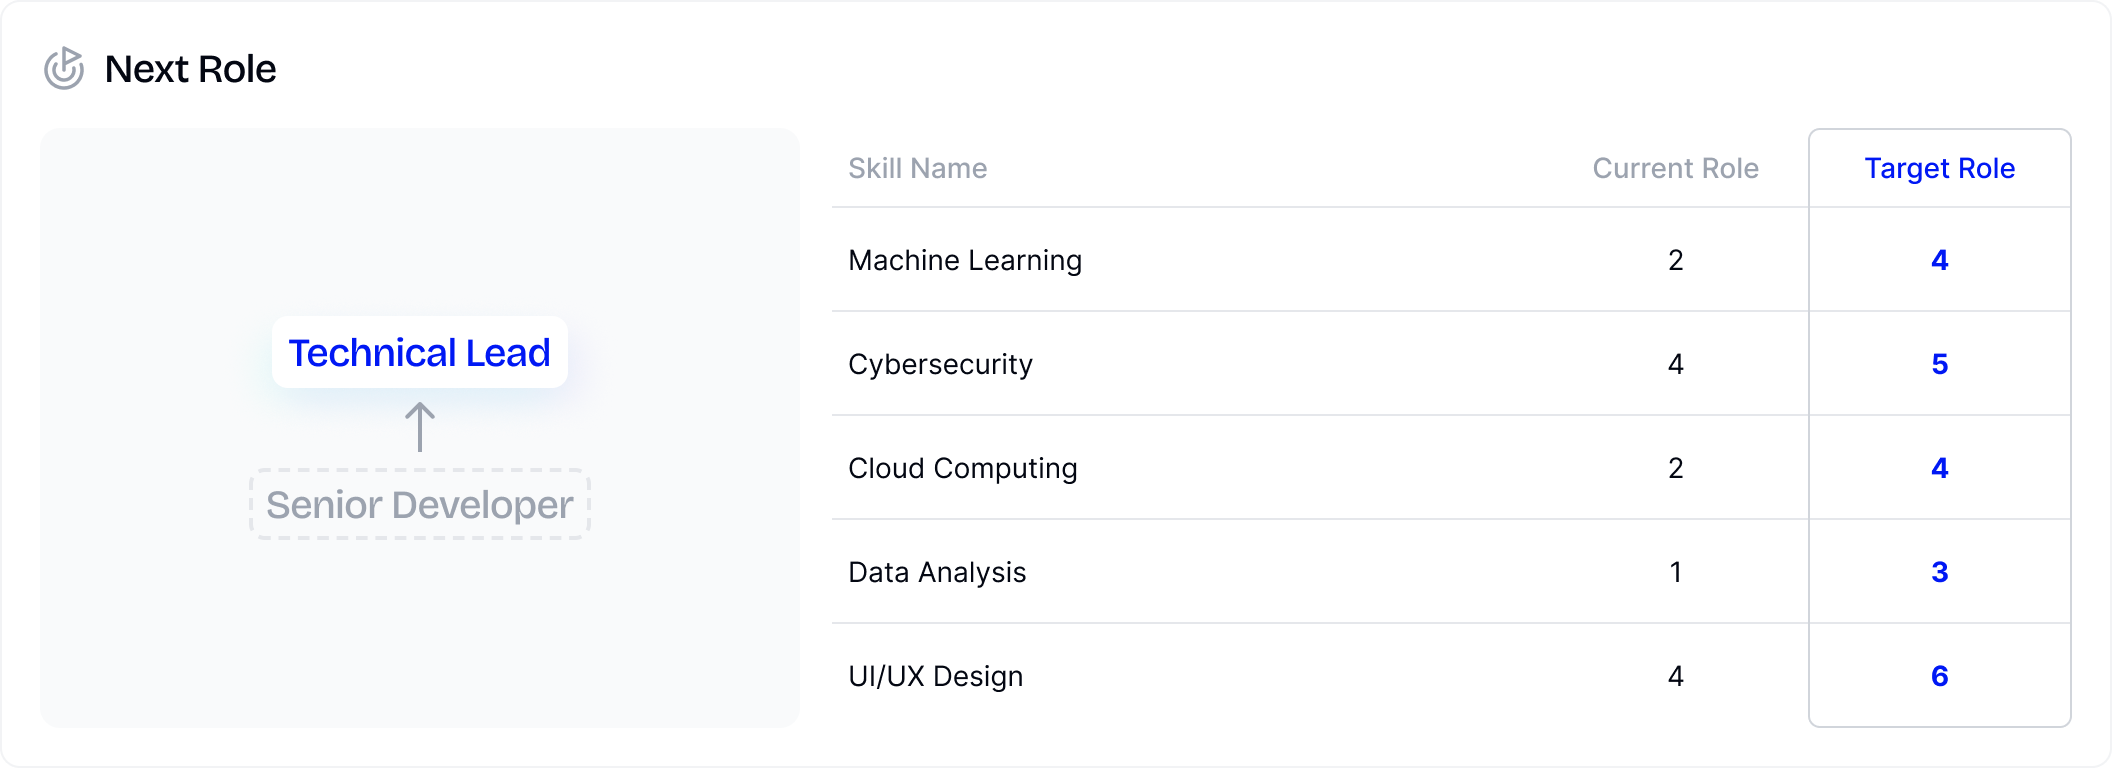Click Machine Learning target value 4

(x=1940, y=260)
